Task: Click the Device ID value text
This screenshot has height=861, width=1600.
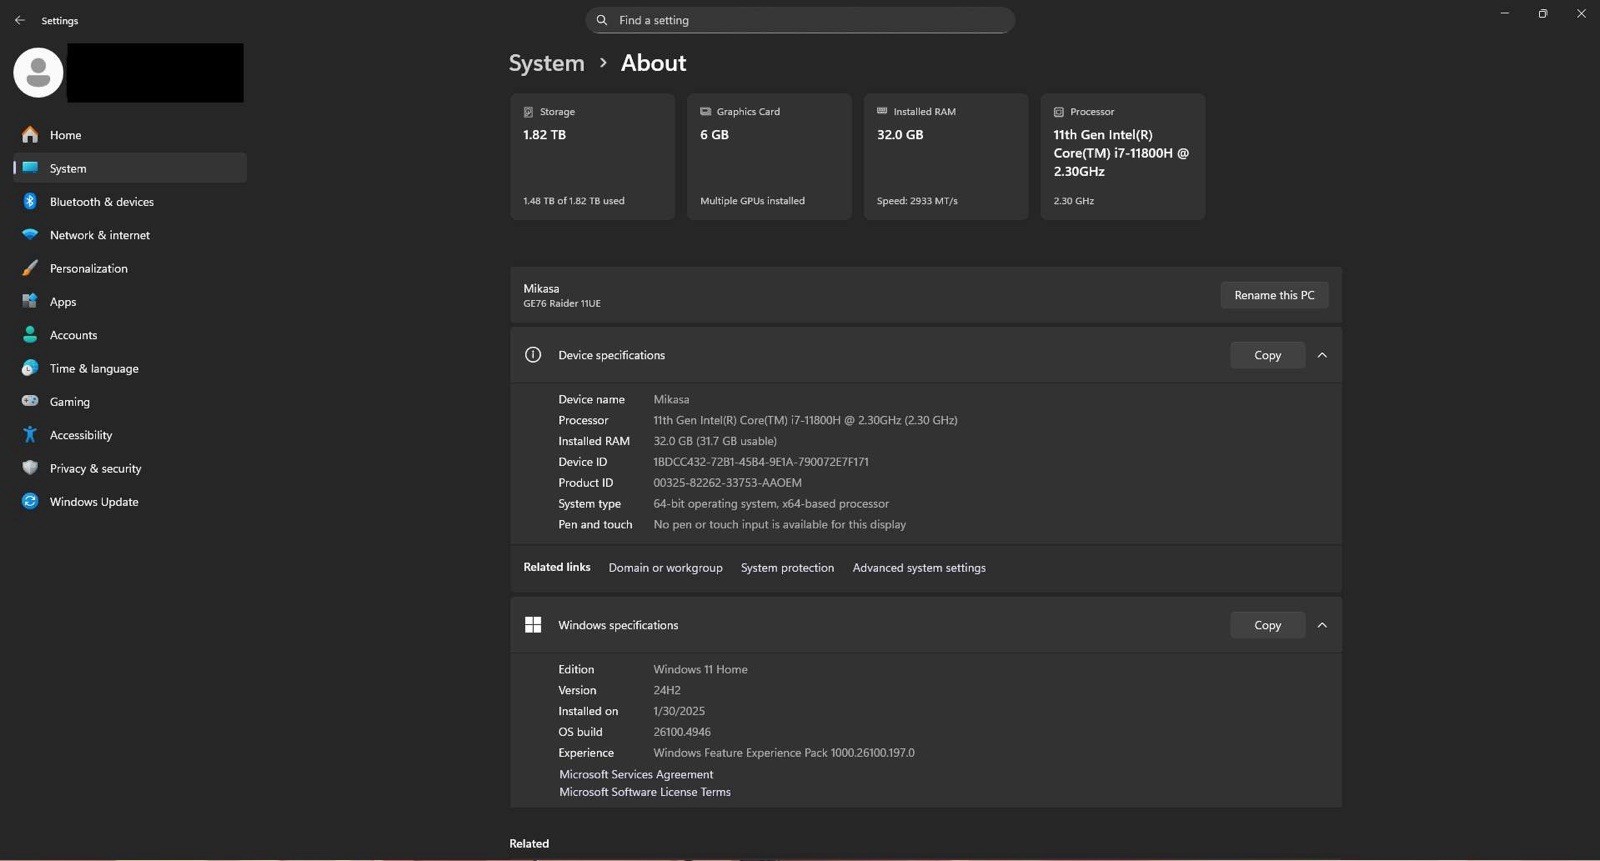Action: click(x=761, y=462)
